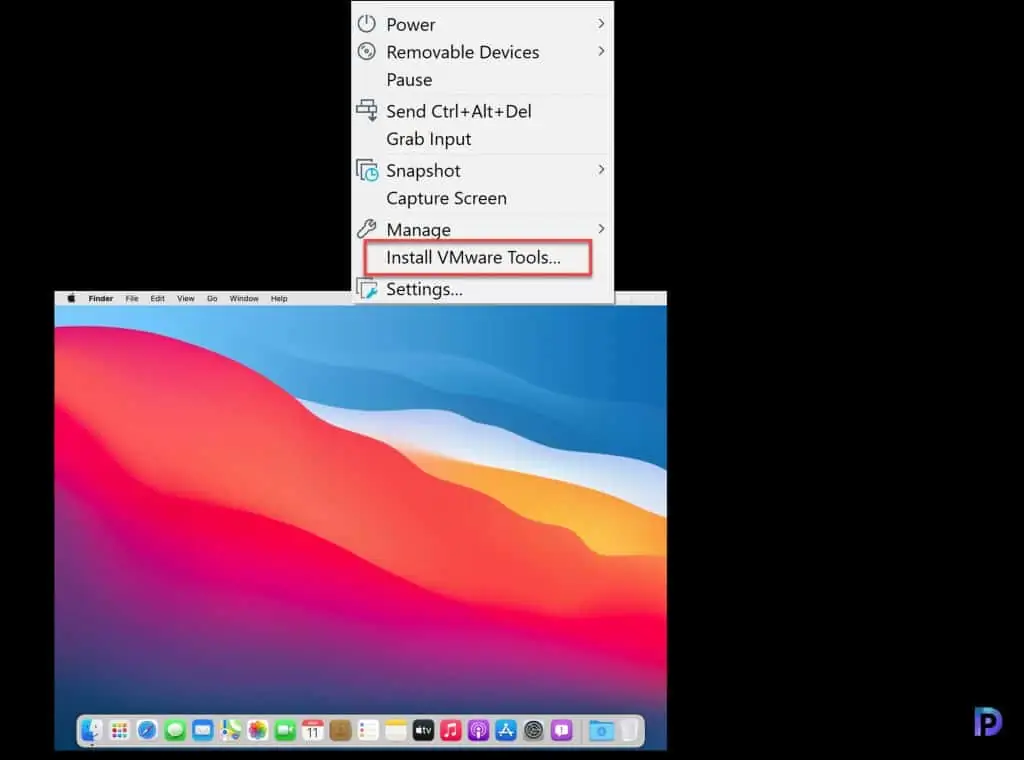
Task: Open Messages app in Dock
Action: 175,731
